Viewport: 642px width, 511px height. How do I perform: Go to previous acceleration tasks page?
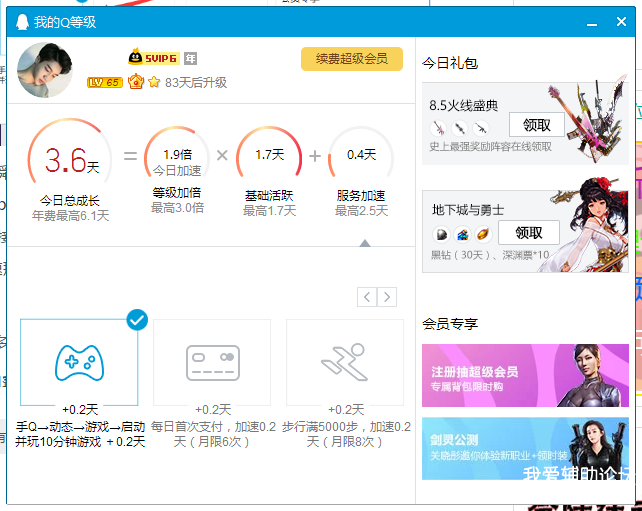(x=367, y=297)
